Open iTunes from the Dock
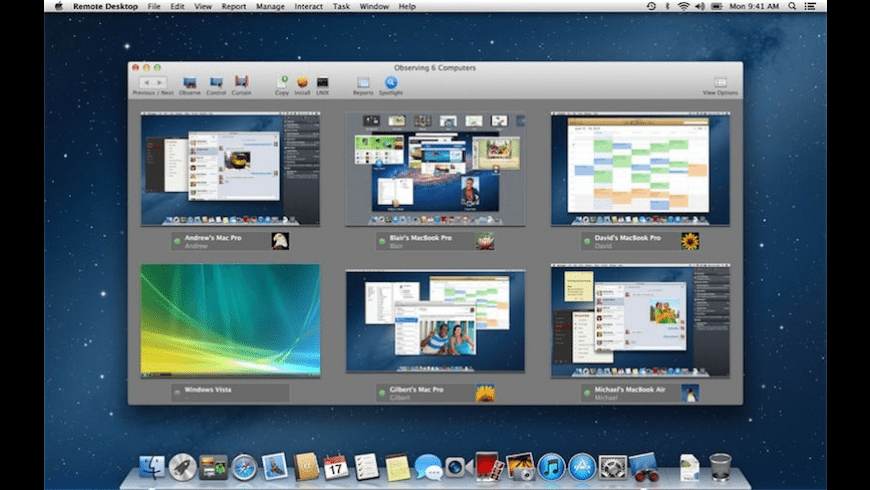The height and width of the screenshot is (490, 870). [551, 467]
